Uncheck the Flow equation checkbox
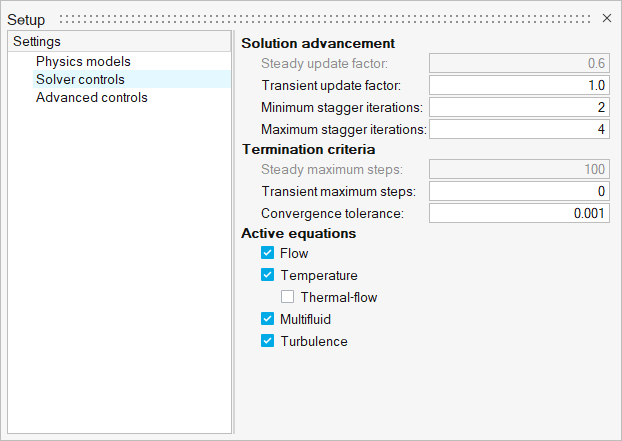 [267, 254]
